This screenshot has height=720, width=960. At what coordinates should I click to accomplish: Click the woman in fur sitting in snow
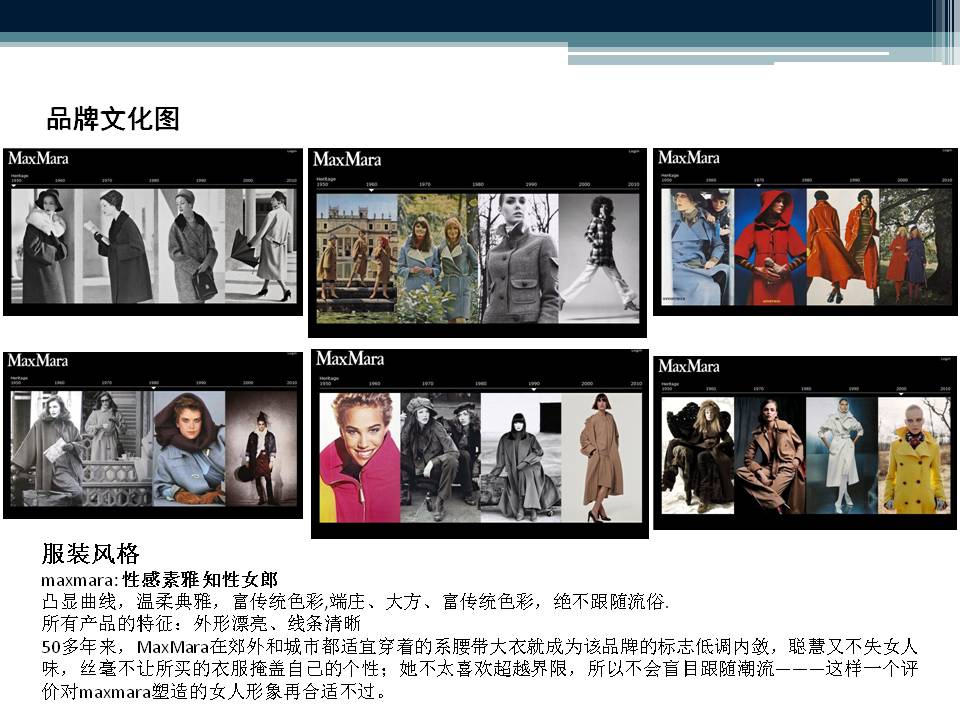698,456
